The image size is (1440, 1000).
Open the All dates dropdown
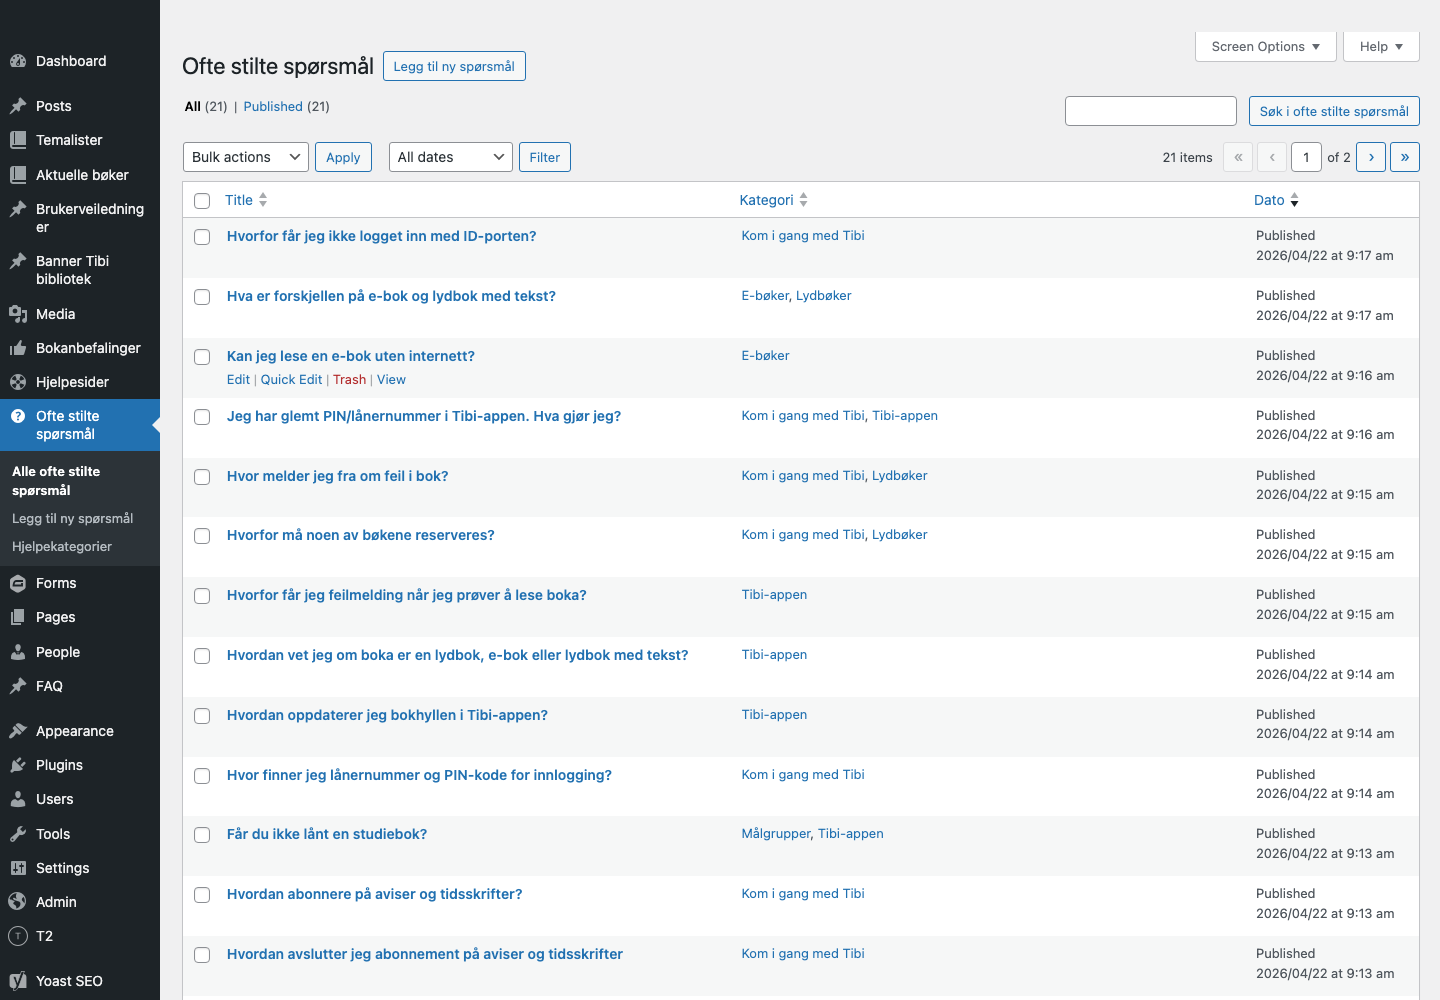[451, 157]
